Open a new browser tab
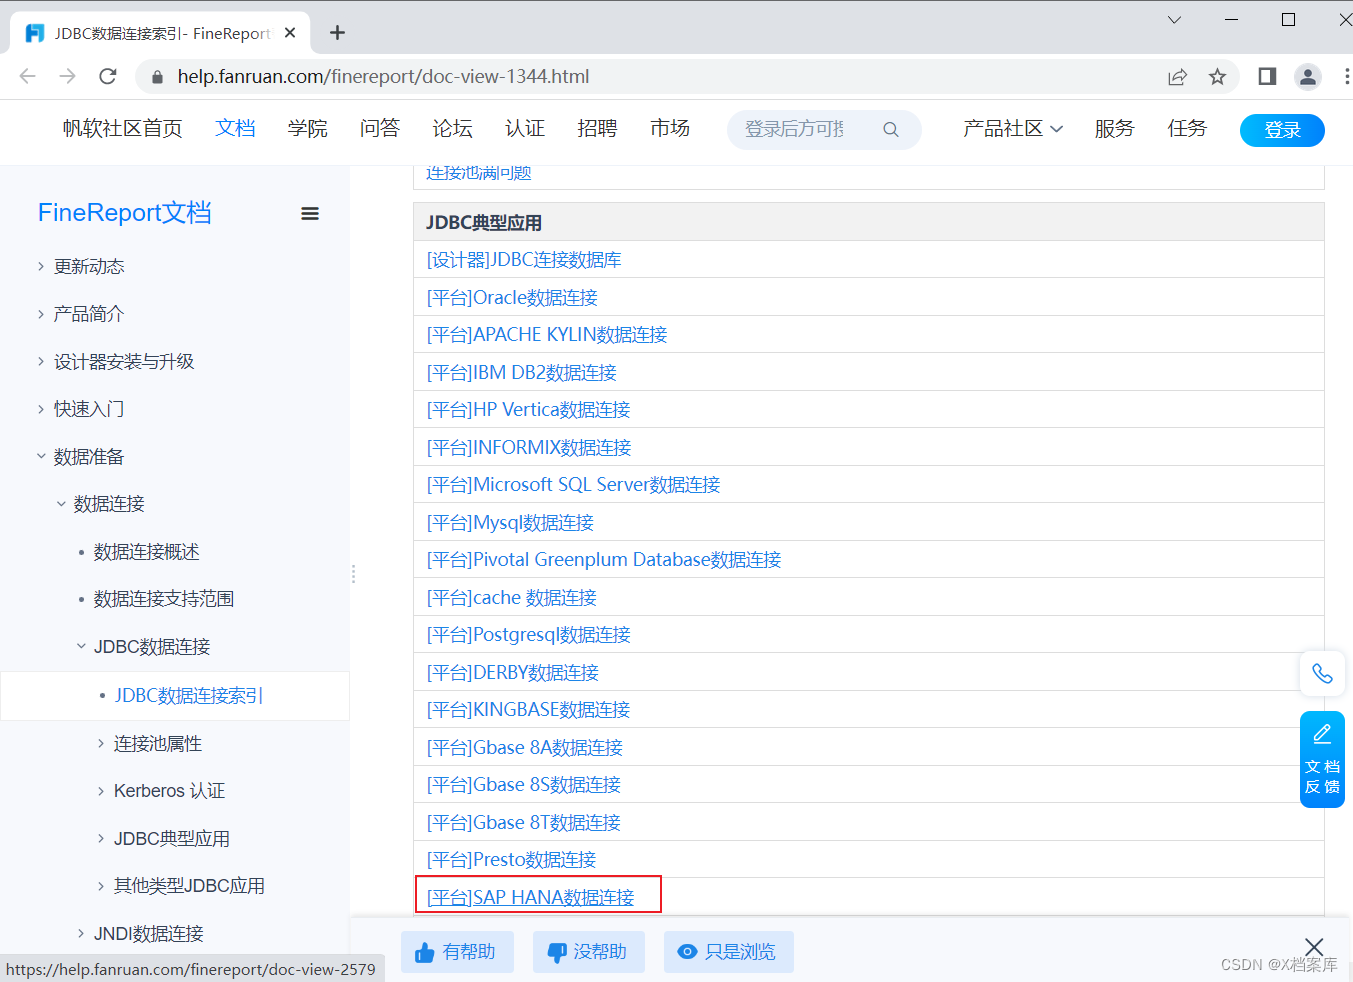1353x982 pixels. coord(338,33)
